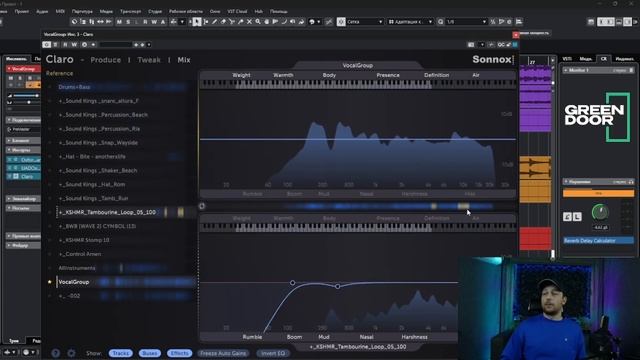
Task: Select the Erase tool in toolbar
Action: pyautogui.click(x=223, y=22)
